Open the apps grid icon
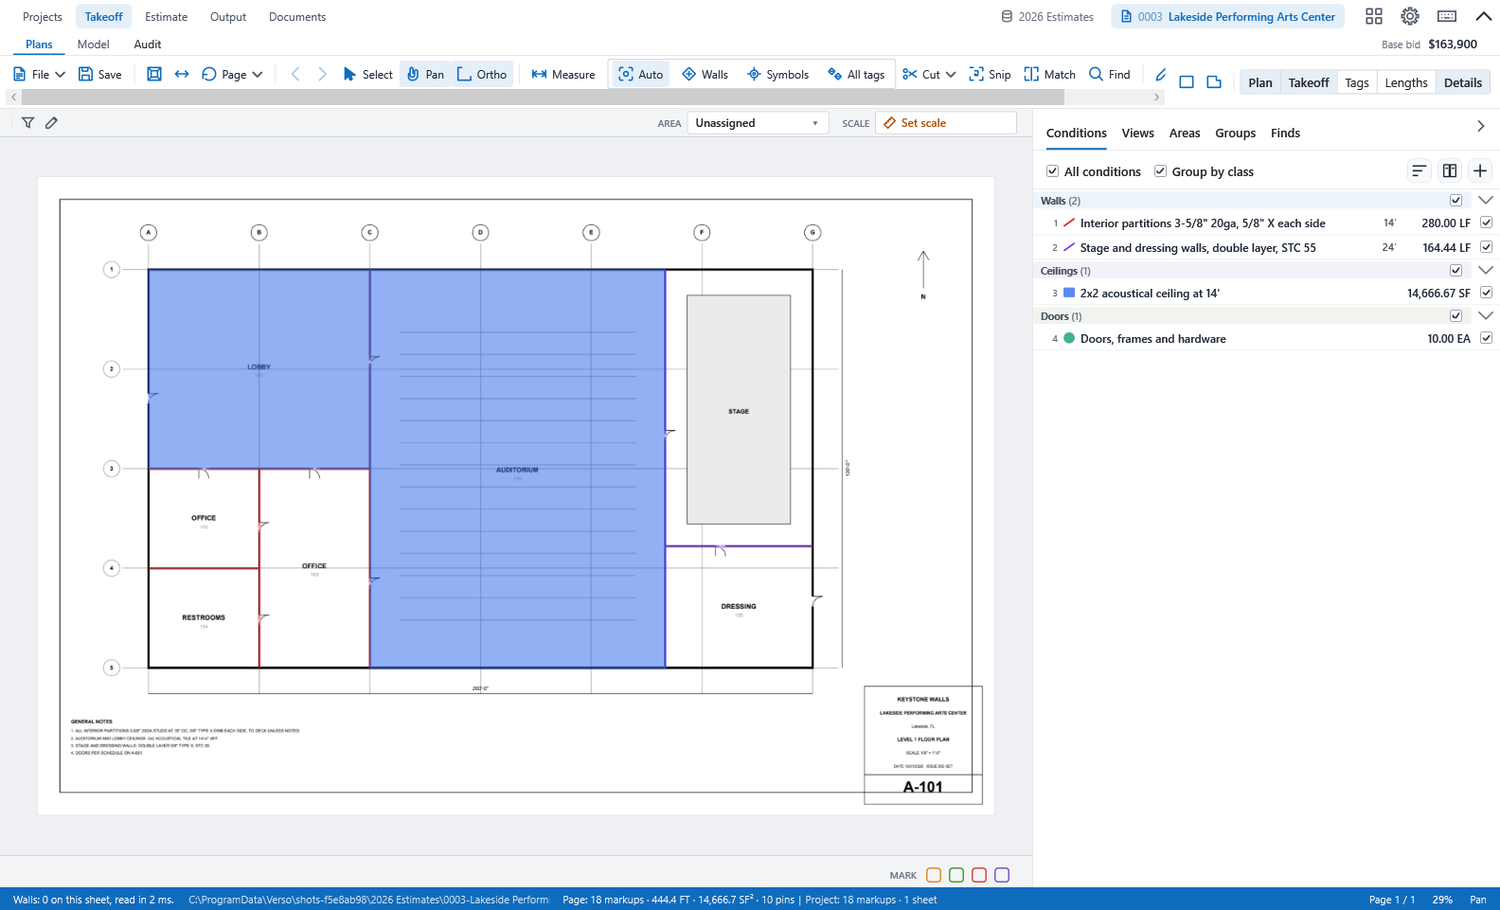This screenshot has height=910, width=1500. click(1374, 16)
